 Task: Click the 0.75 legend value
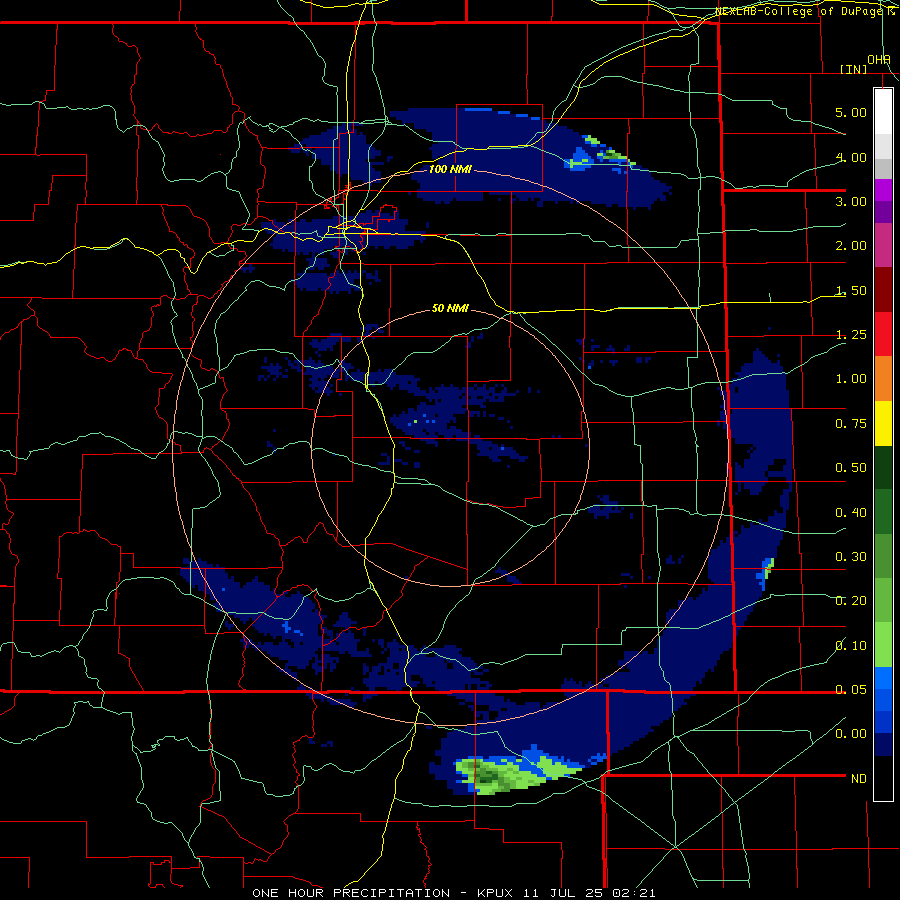coord(851,424)
